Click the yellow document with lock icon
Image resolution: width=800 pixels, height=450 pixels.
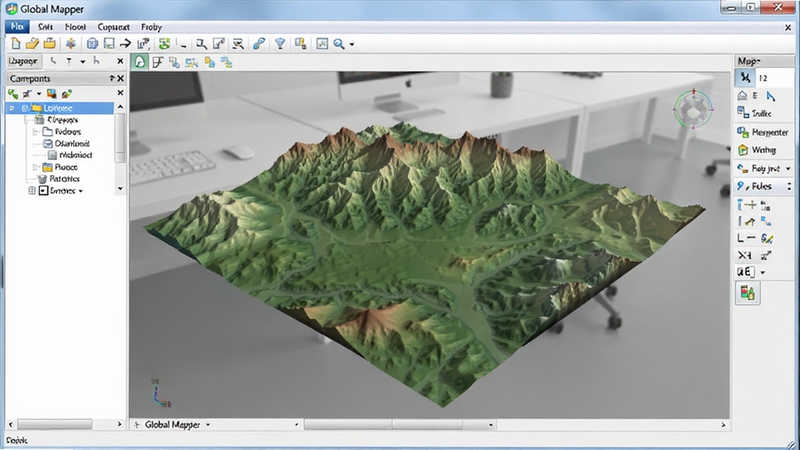tap(301, 44)
